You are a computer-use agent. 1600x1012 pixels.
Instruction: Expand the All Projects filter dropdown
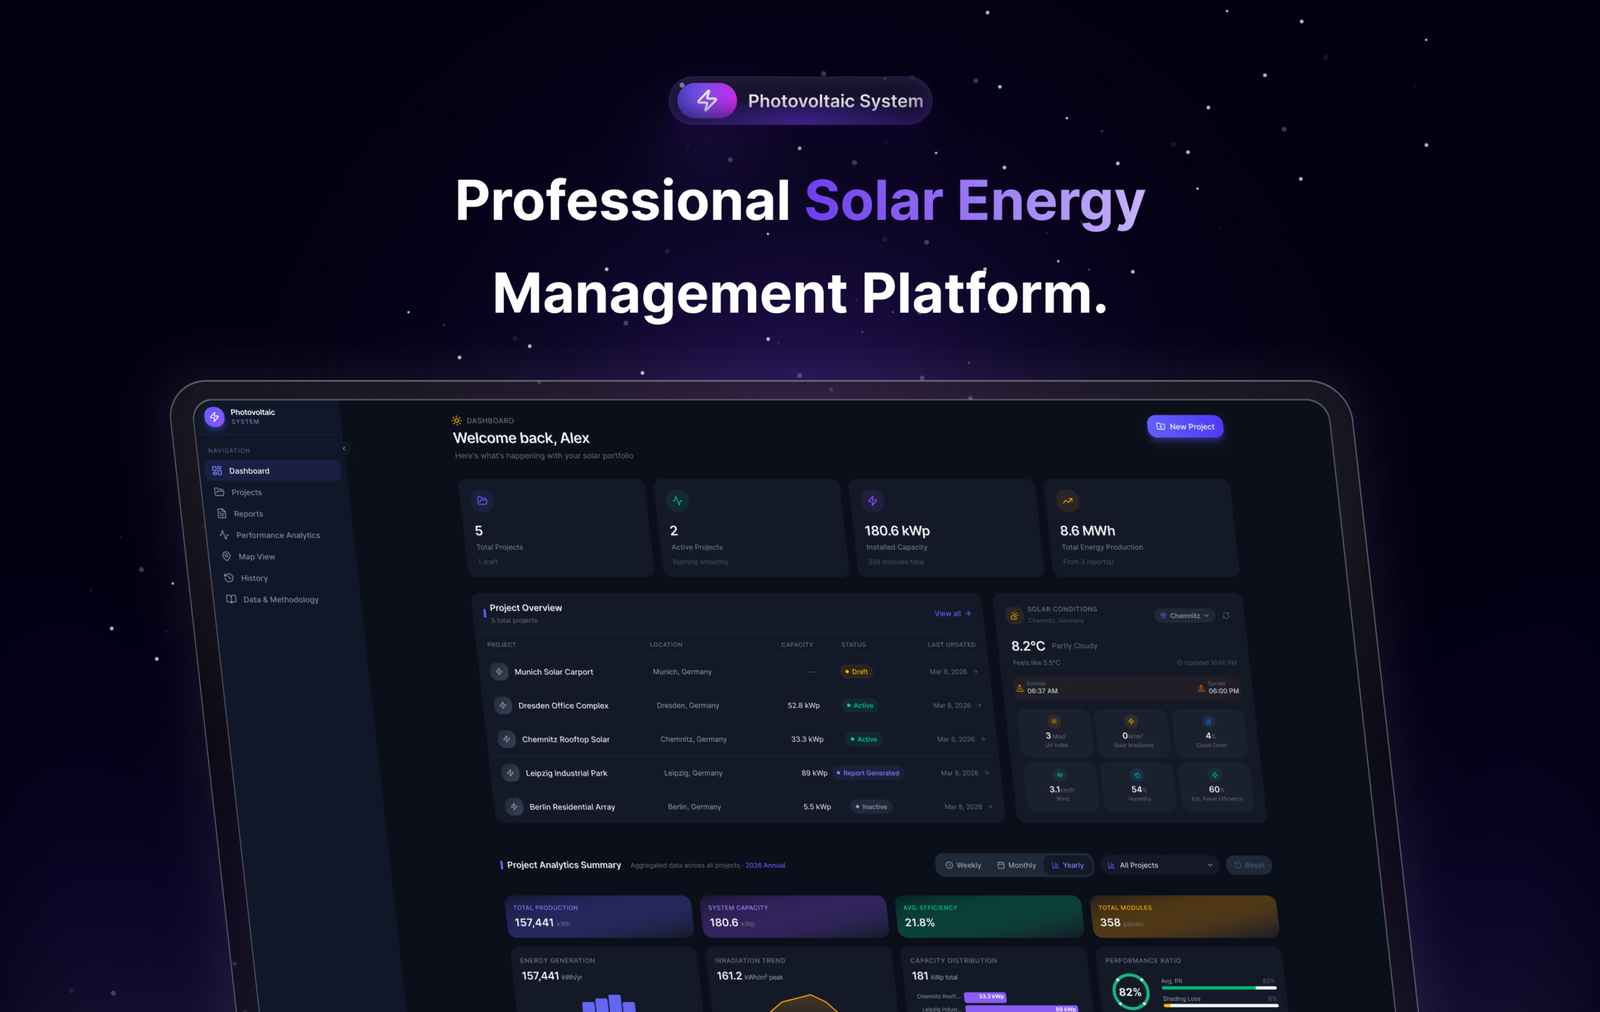coord(1160,865)
